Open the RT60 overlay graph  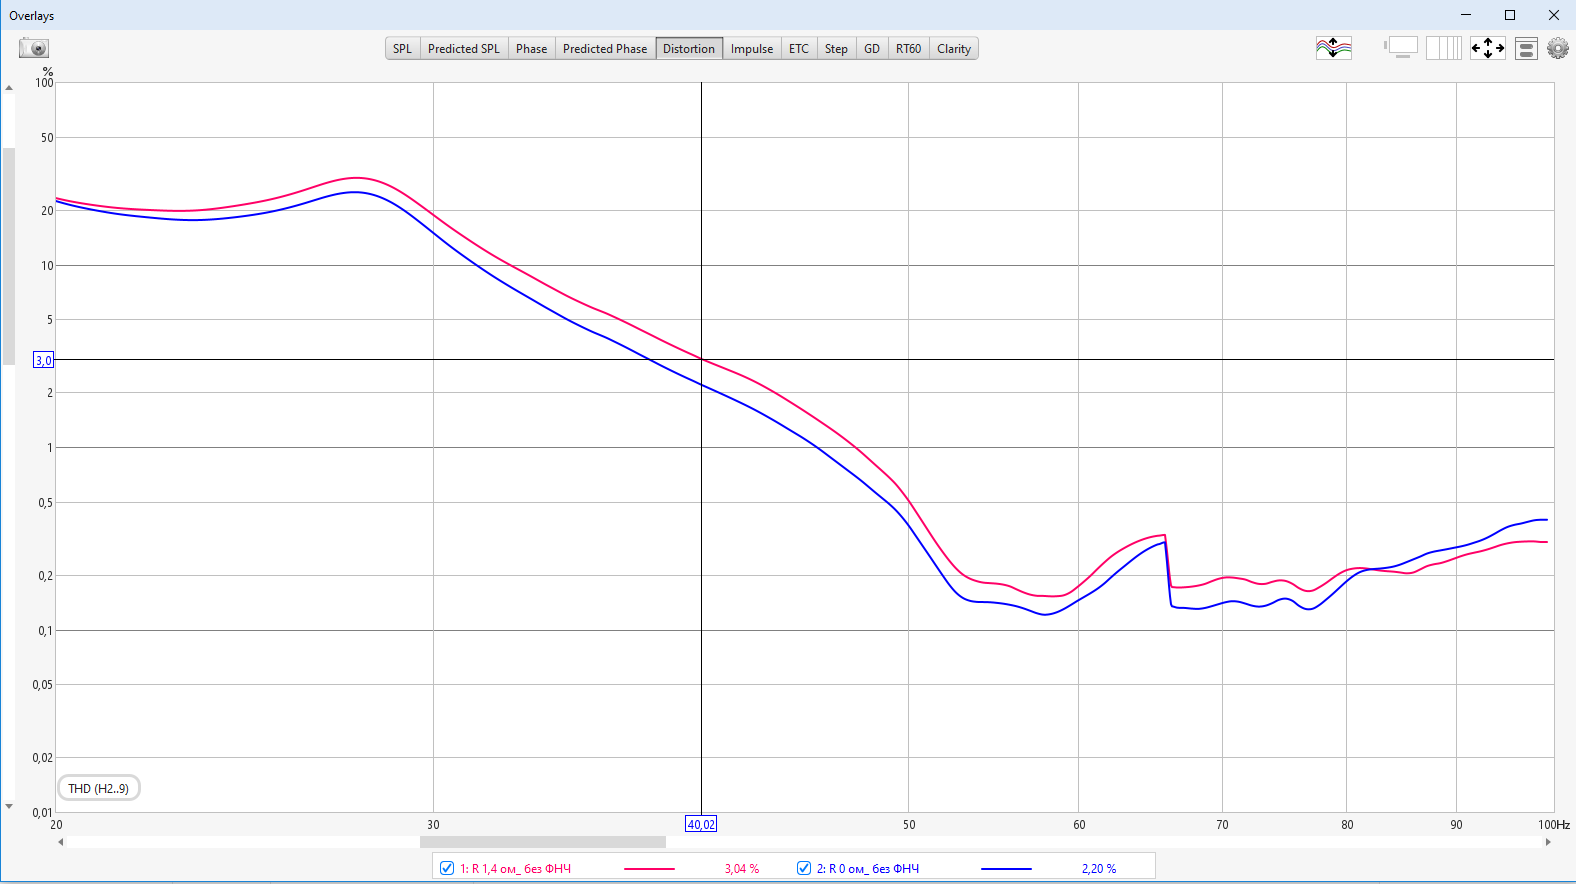(x=908, y=48)
